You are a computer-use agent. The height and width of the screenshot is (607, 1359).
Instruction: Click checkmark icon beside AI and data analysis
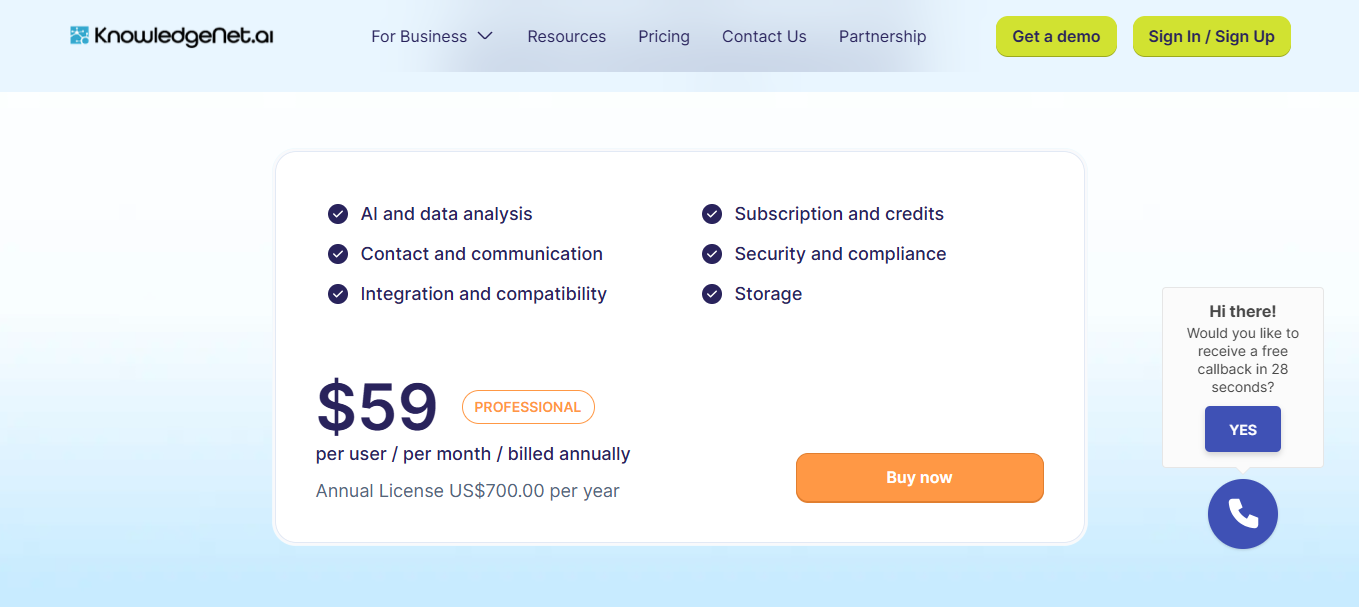click(x=338, y=214)
